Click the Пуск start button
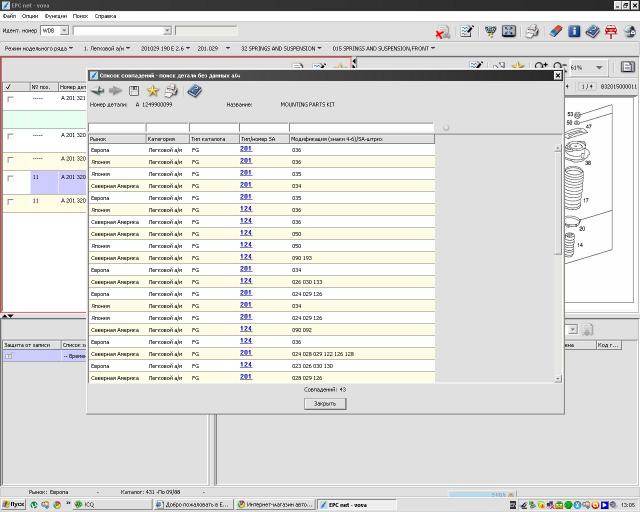This screenshot has height=512, width=640. (13, 505)
